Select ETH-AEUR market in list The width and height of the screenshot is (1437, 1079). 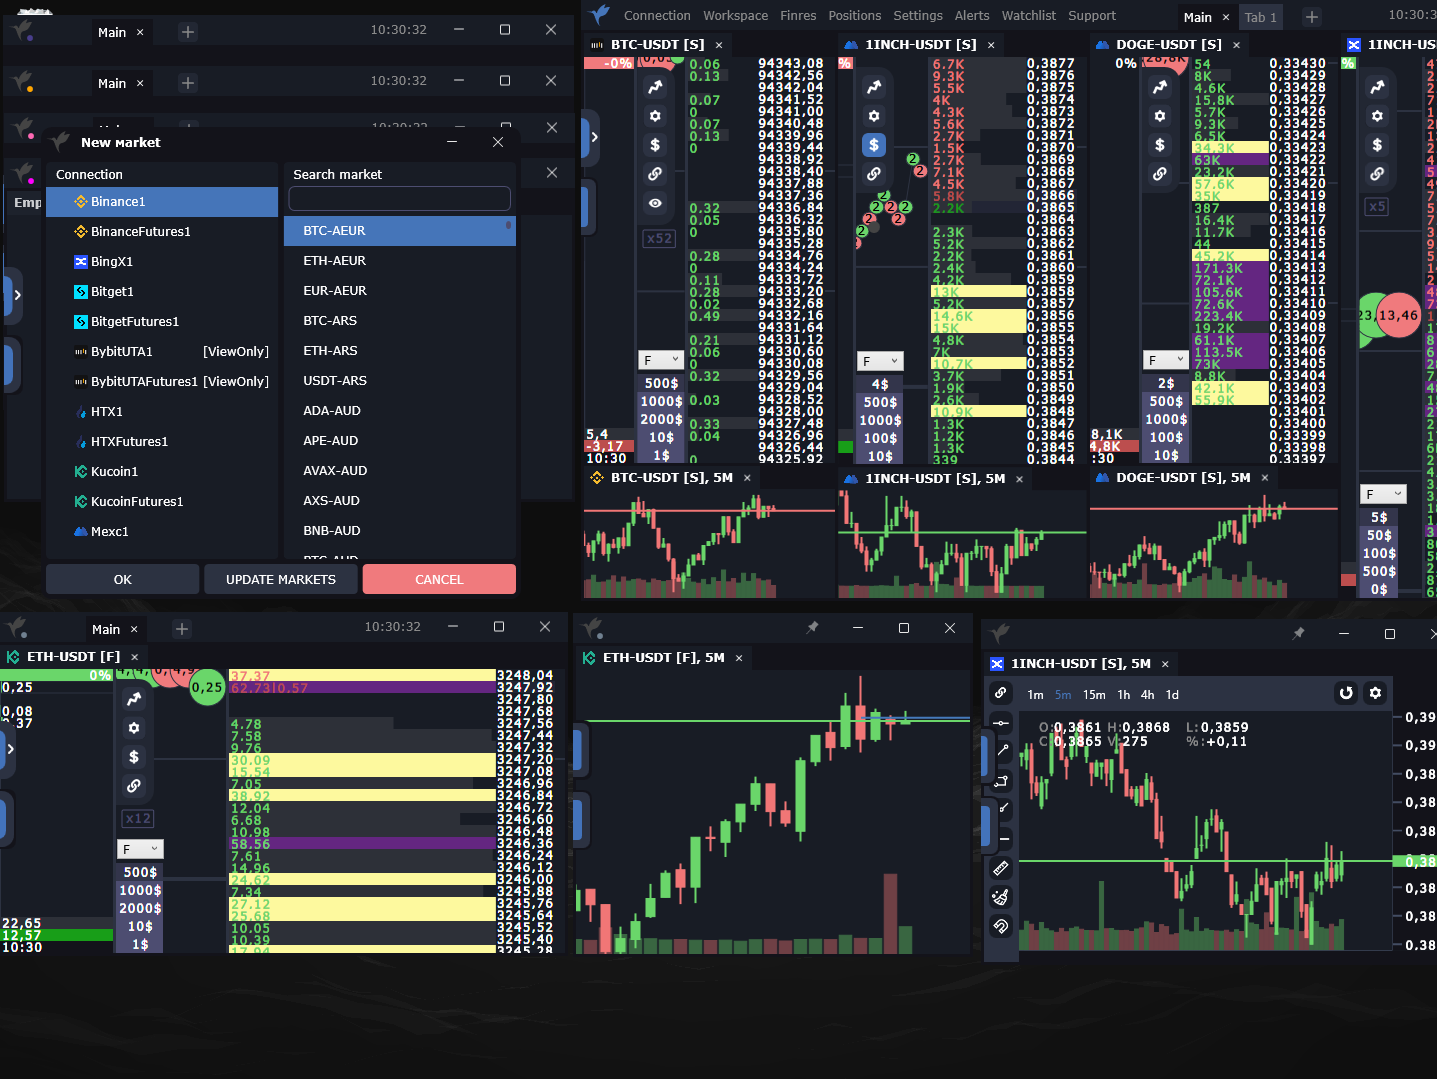point(400,261)
